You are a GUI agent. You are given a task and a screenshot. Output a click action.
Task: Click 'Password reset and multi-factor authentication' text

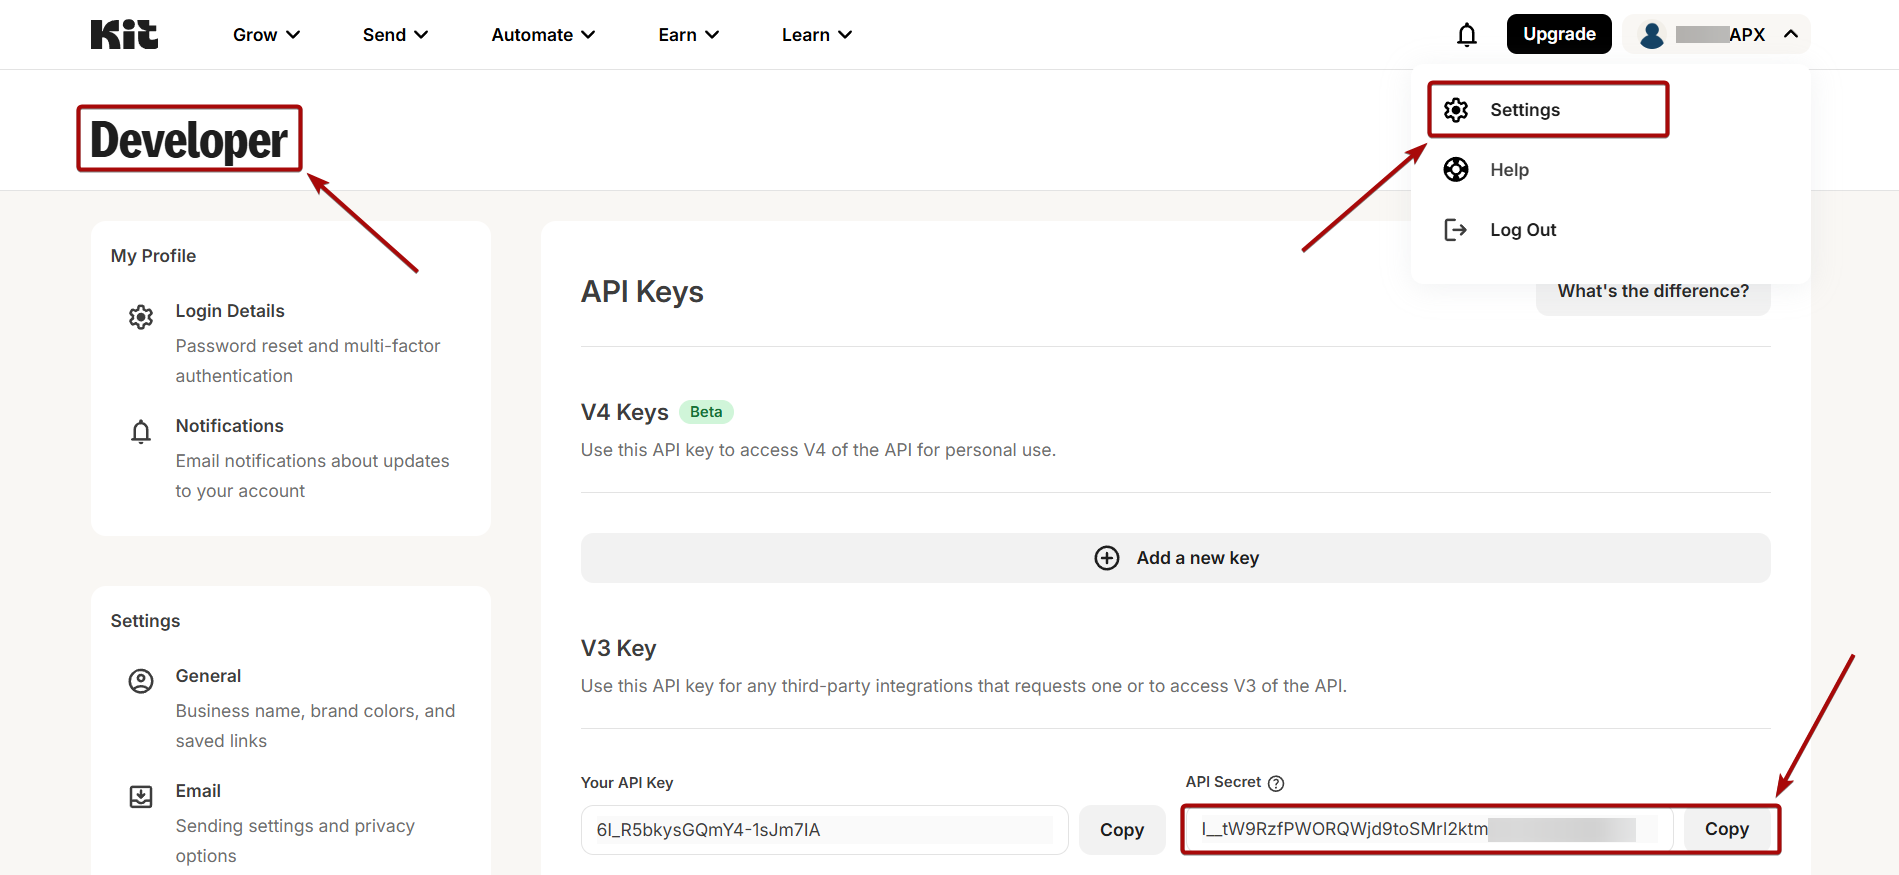coord(308,361)
